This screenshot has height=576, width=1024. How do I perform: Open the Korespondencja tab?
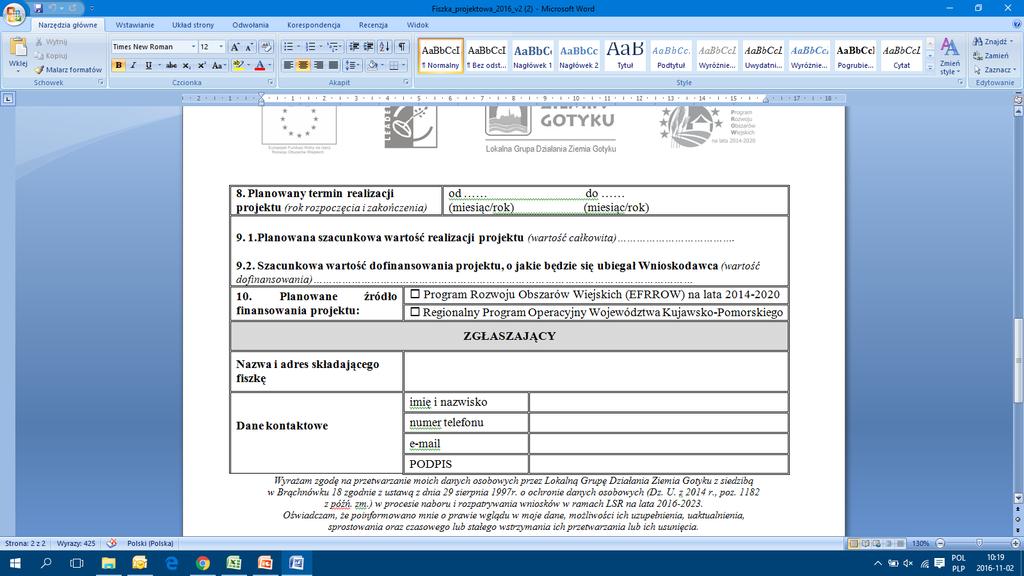point(313,25)
